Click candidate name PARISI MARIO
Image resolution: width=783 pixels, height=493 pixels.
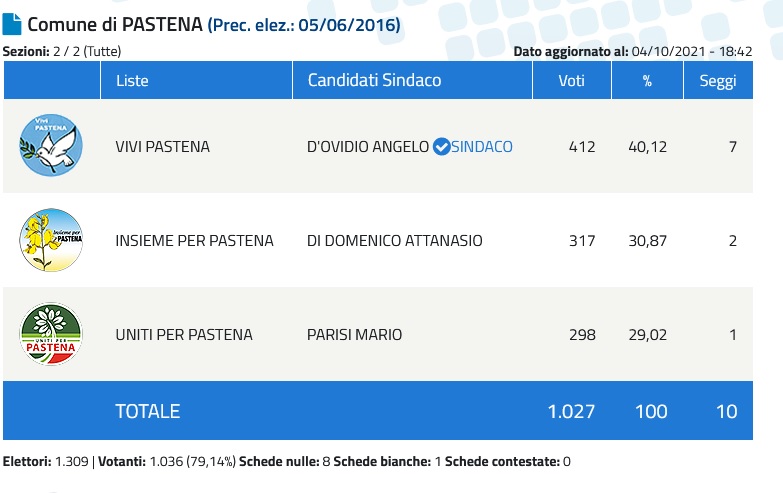[x=354, y=335]
